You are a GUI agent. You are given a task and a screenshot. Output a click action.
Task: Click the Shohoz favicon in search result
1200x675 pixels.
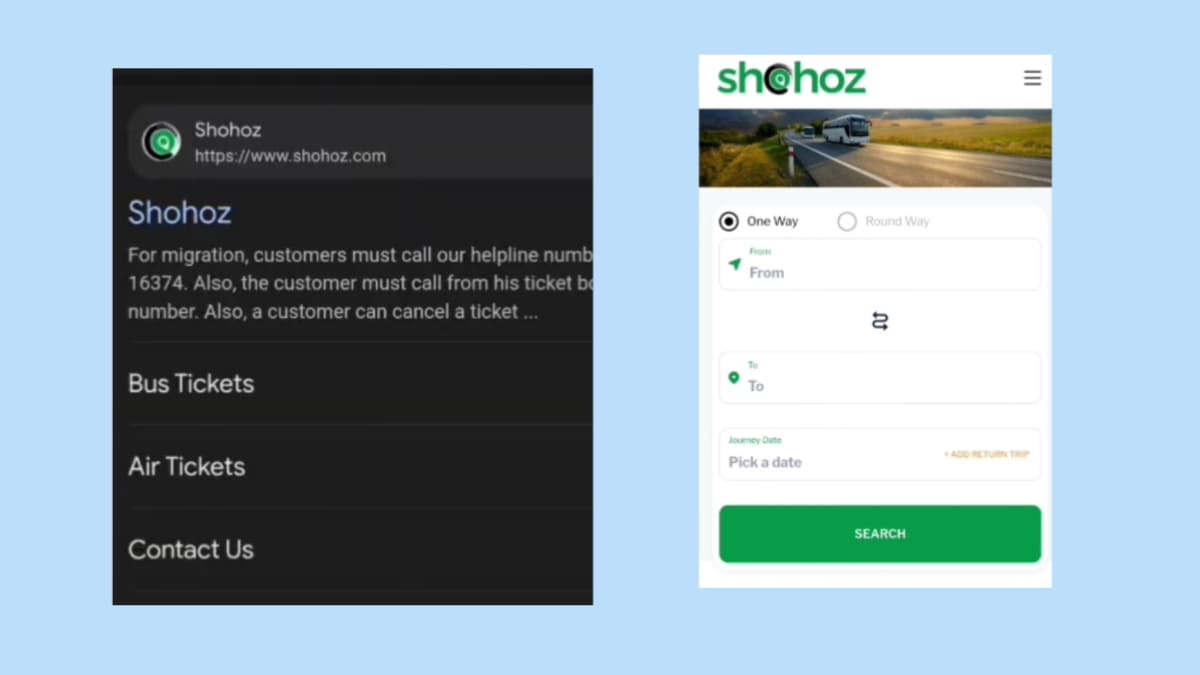click(161, 142)
